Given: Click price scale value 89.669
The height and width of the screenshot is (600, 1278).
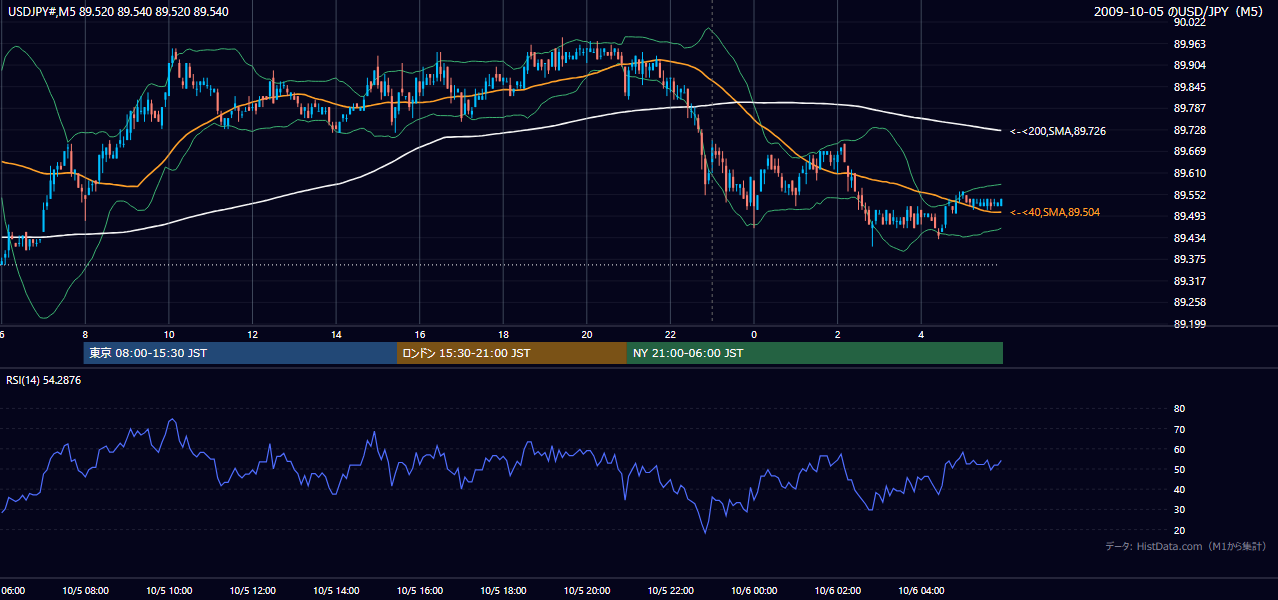Looking at the screenshot, I should 1190,151.
